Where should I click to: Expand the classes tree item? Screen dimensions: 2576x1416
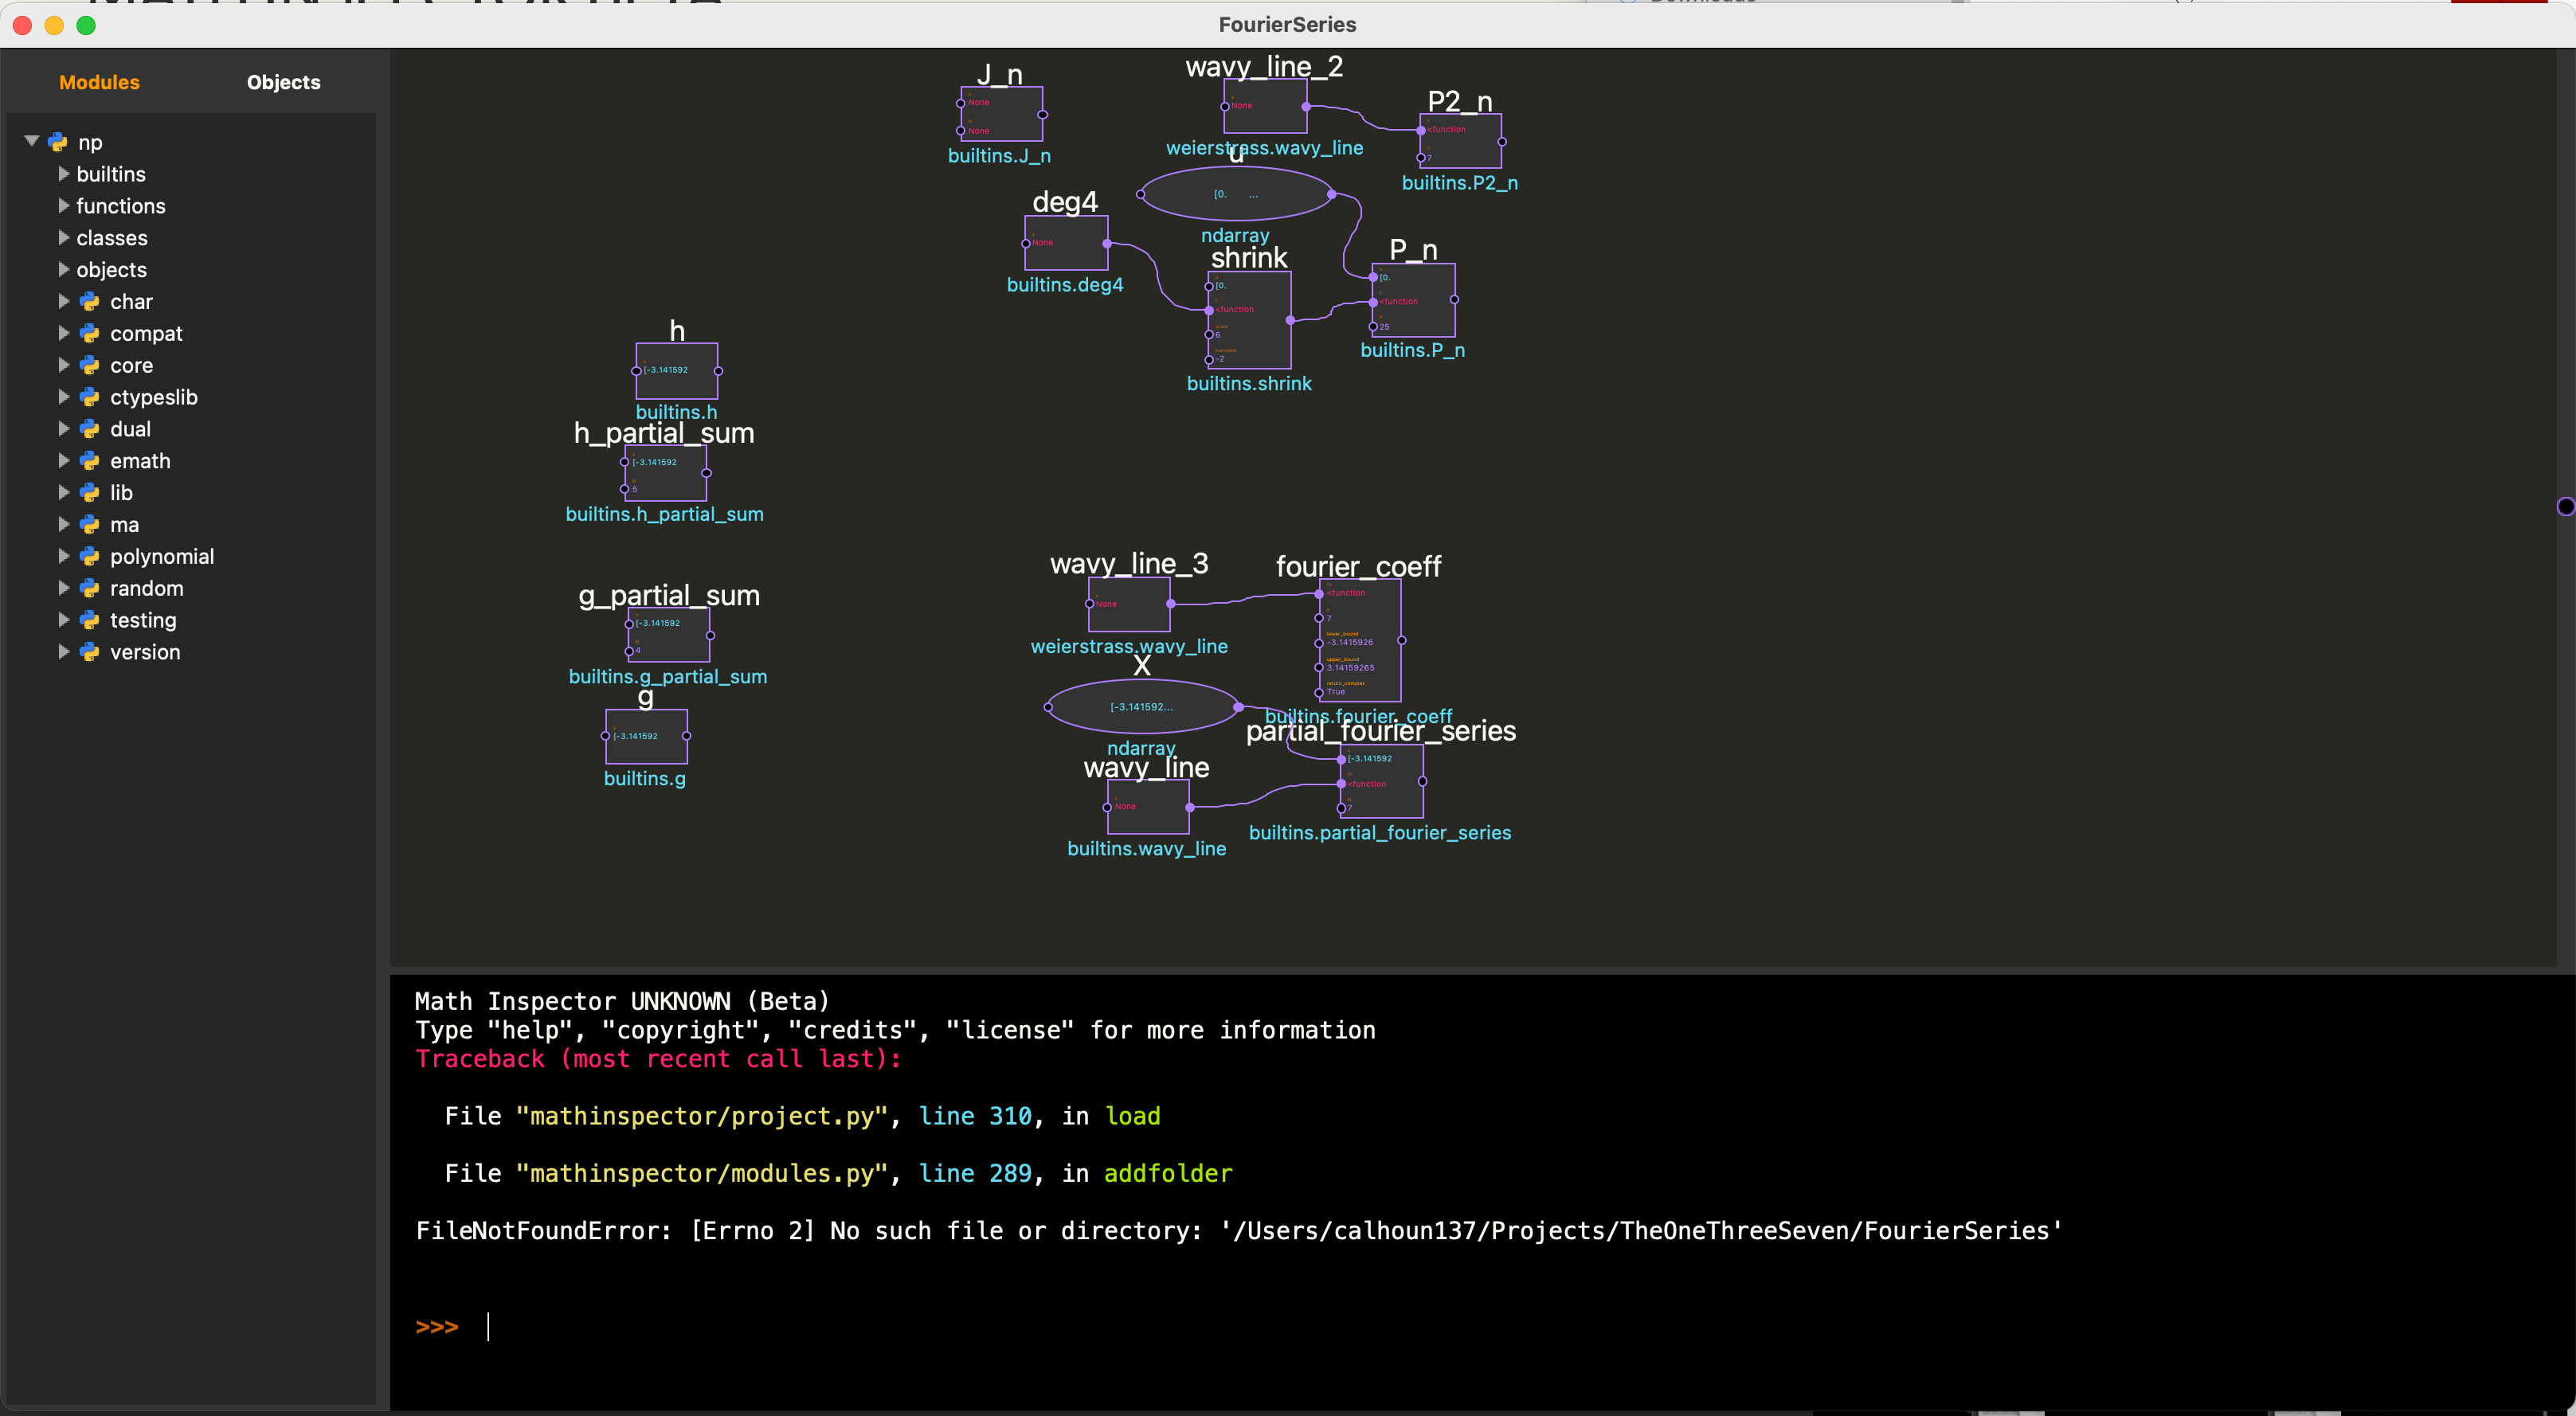[x=64, y=237]
